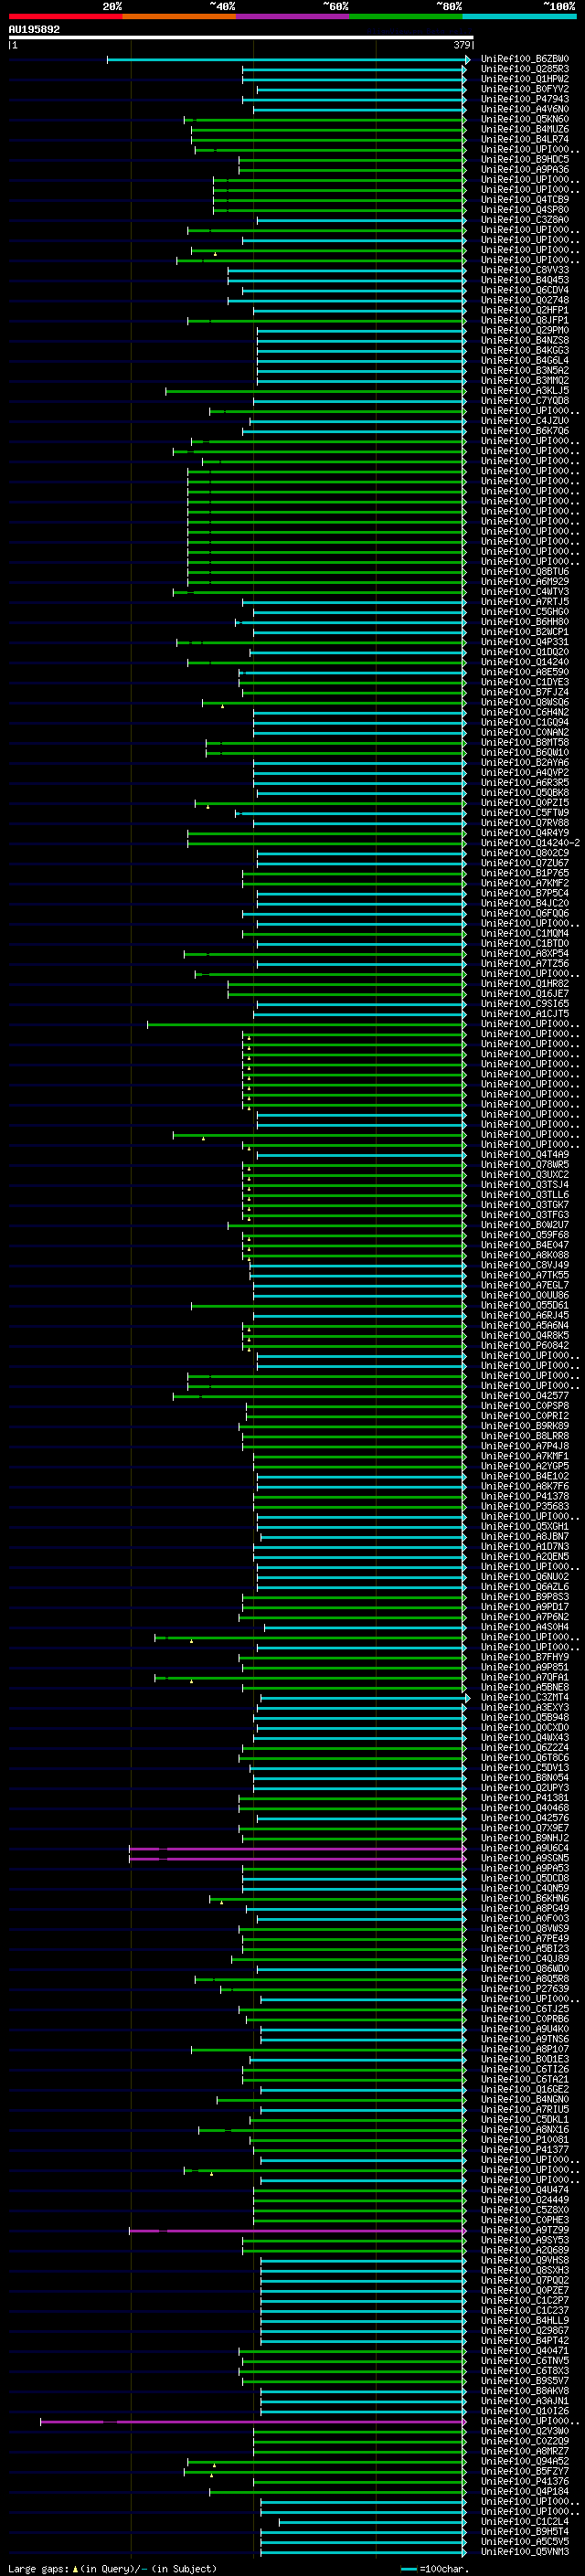
Task: Select the UniRef100_A7KMF2 hit
Action: tap(524, 883)
